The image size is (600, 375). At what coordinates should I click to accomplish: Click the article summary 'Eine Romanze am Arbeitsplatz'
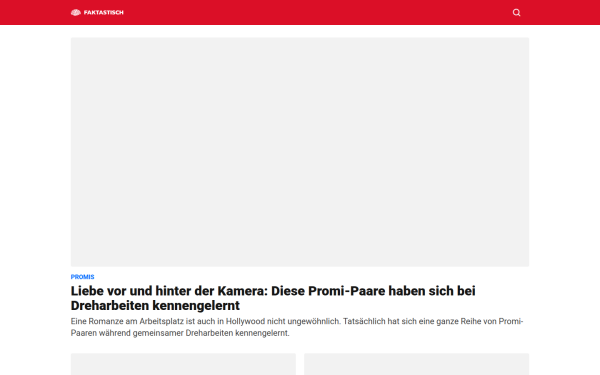point(297,327)
